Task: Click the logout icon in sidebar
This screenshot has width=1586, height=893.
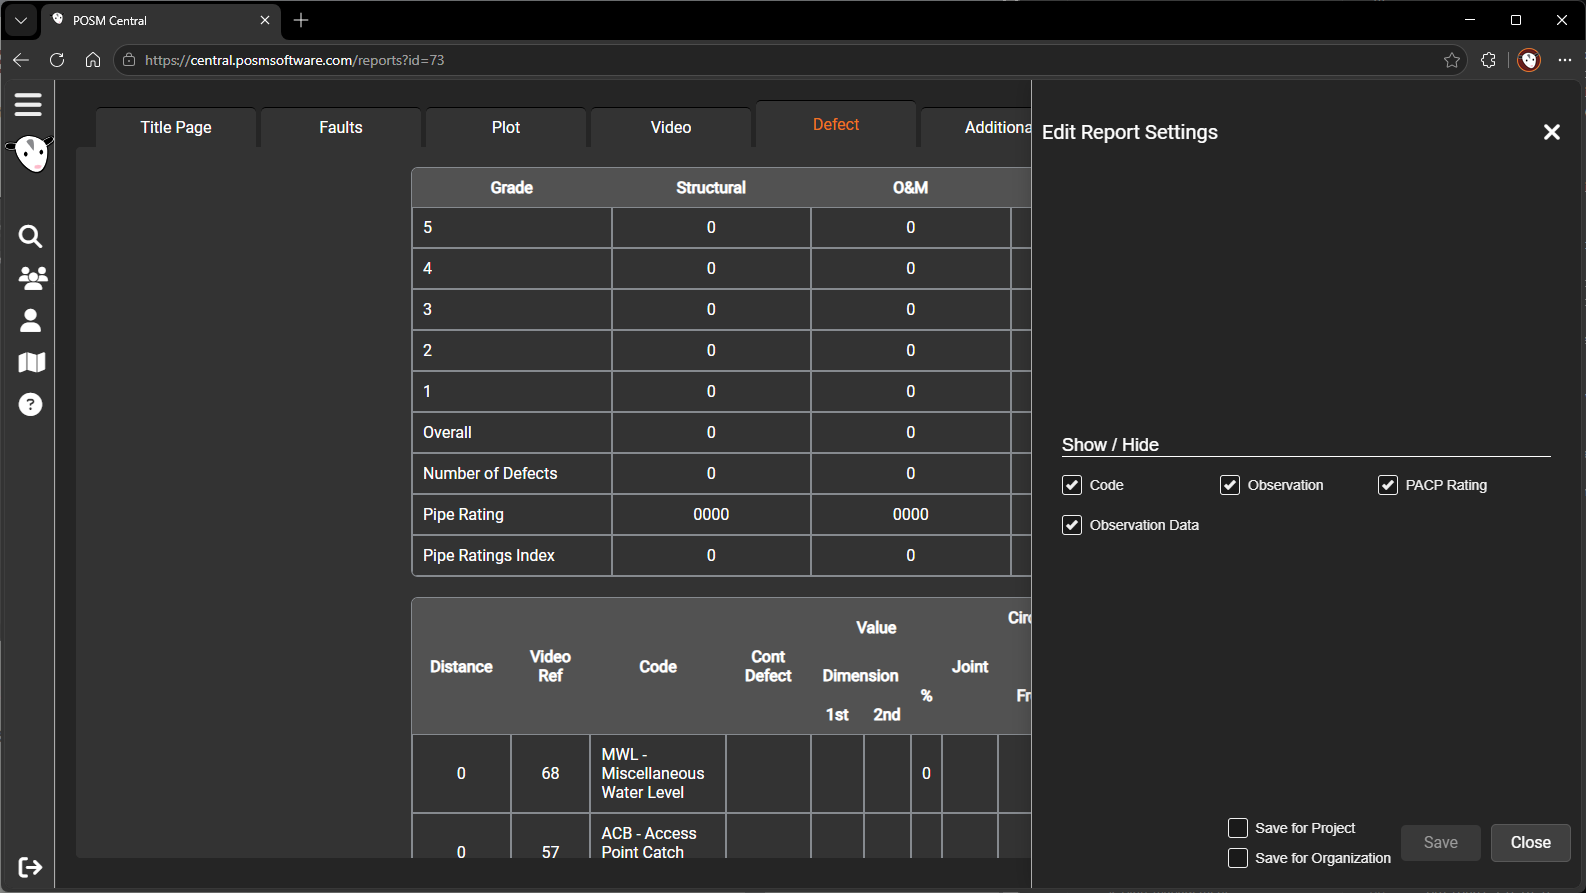Action: (x=31, y=867)
